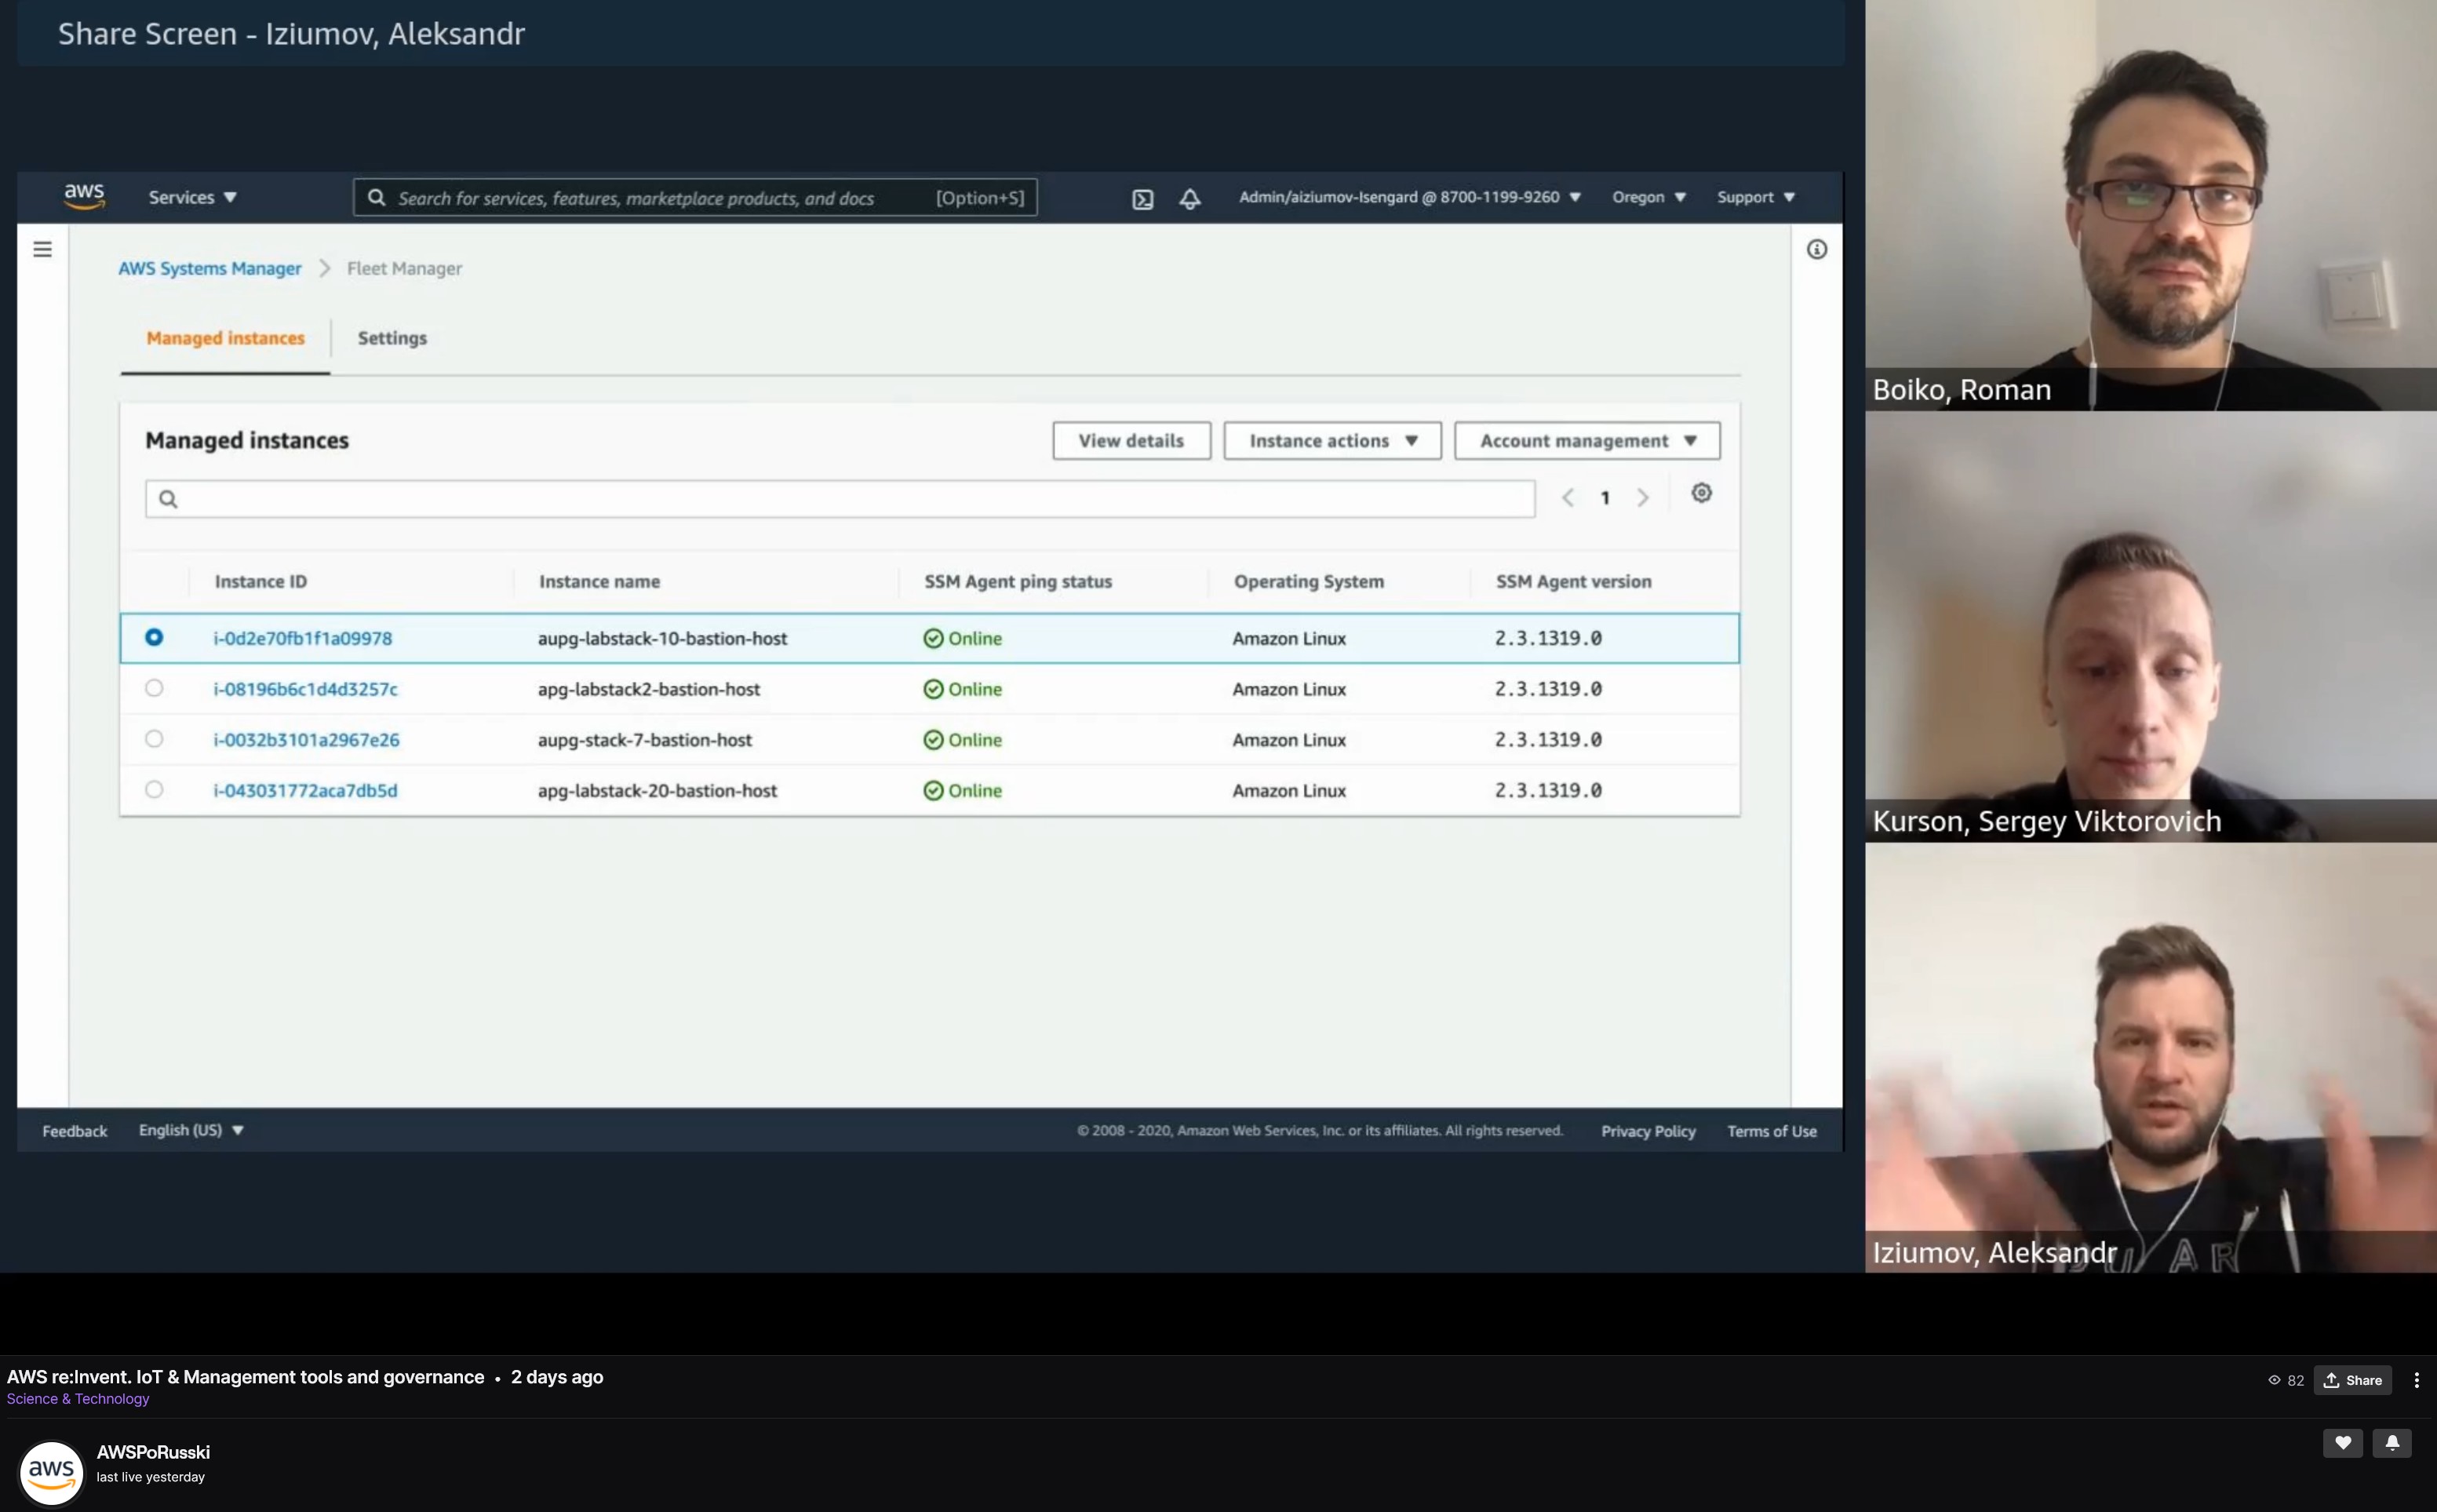Open the three-dot stream options menu
This screenshot has height=1512, width=2437.
pyautogui.click(x=2416, y=1380)
